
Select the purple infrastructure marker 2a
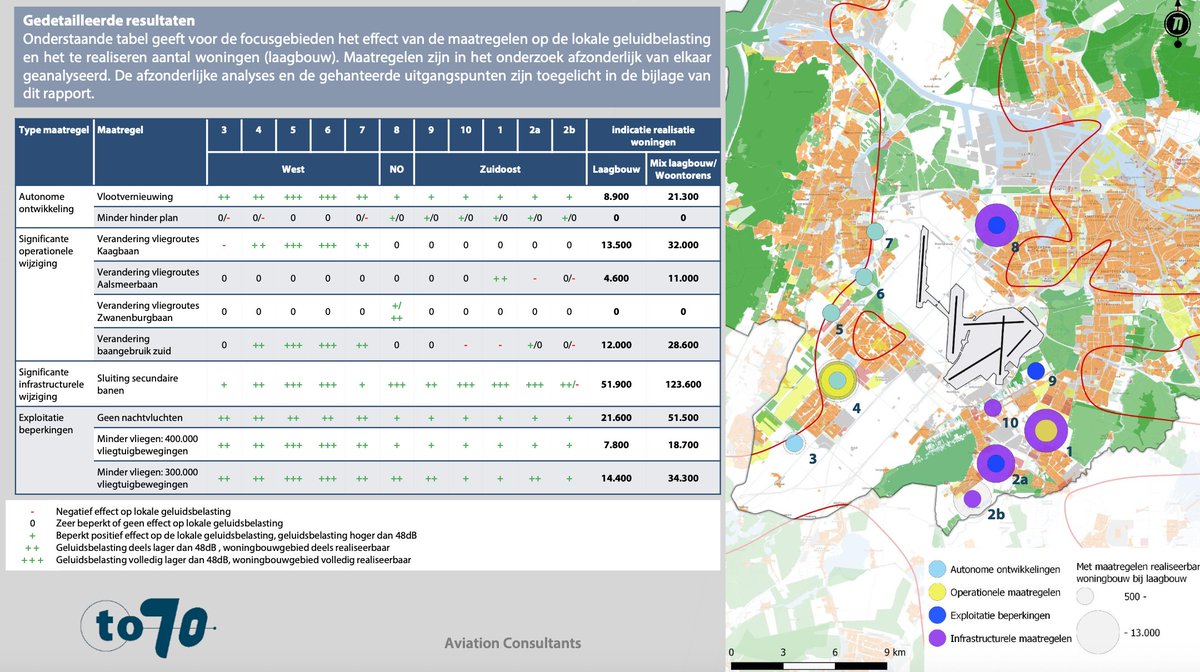[x=994, y=463]
